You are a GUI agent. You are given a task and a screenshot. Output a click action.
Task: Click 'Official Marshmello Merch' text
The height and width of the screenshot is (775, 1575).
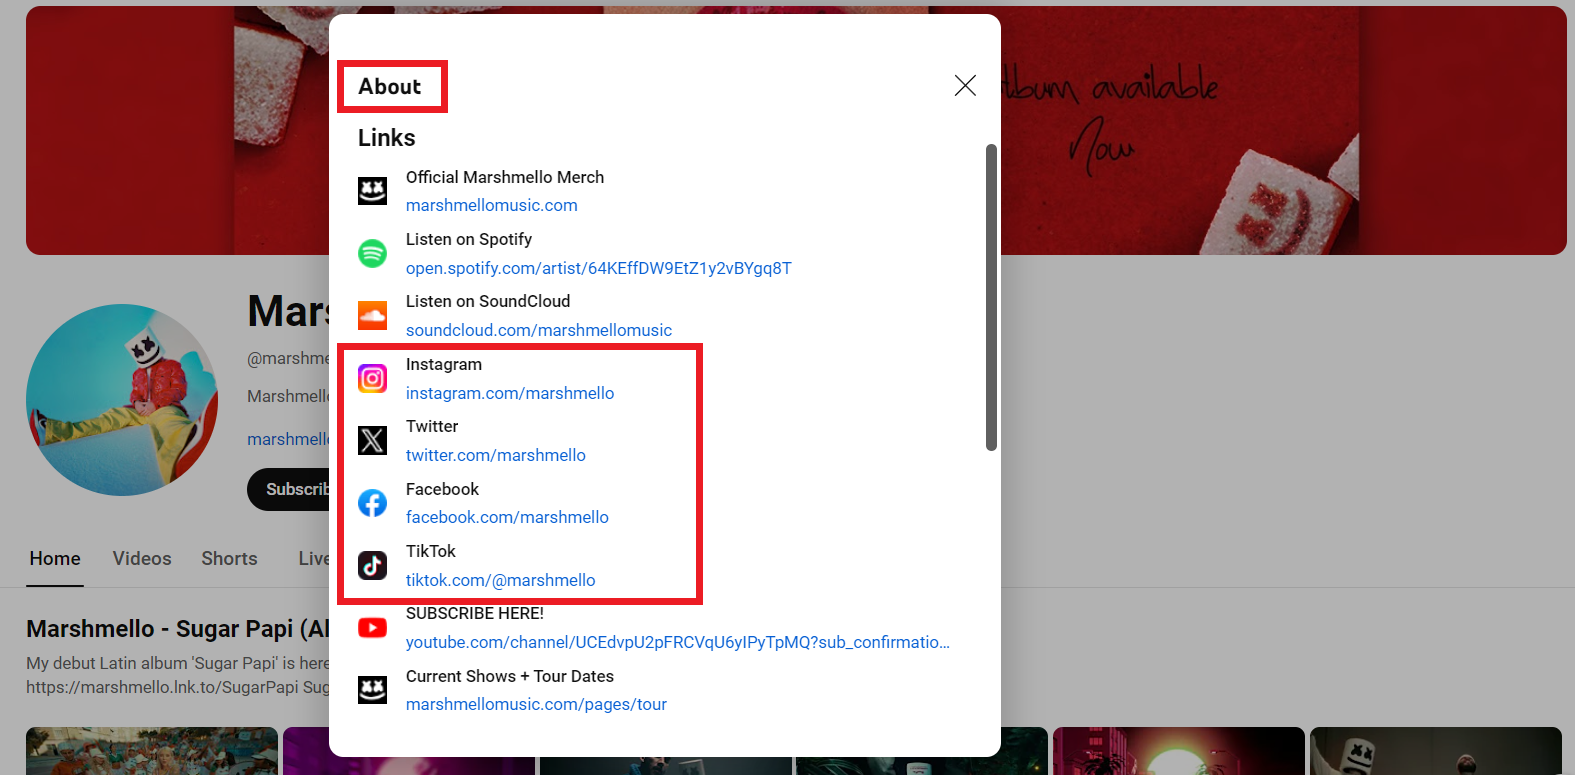tap(505, 177)
